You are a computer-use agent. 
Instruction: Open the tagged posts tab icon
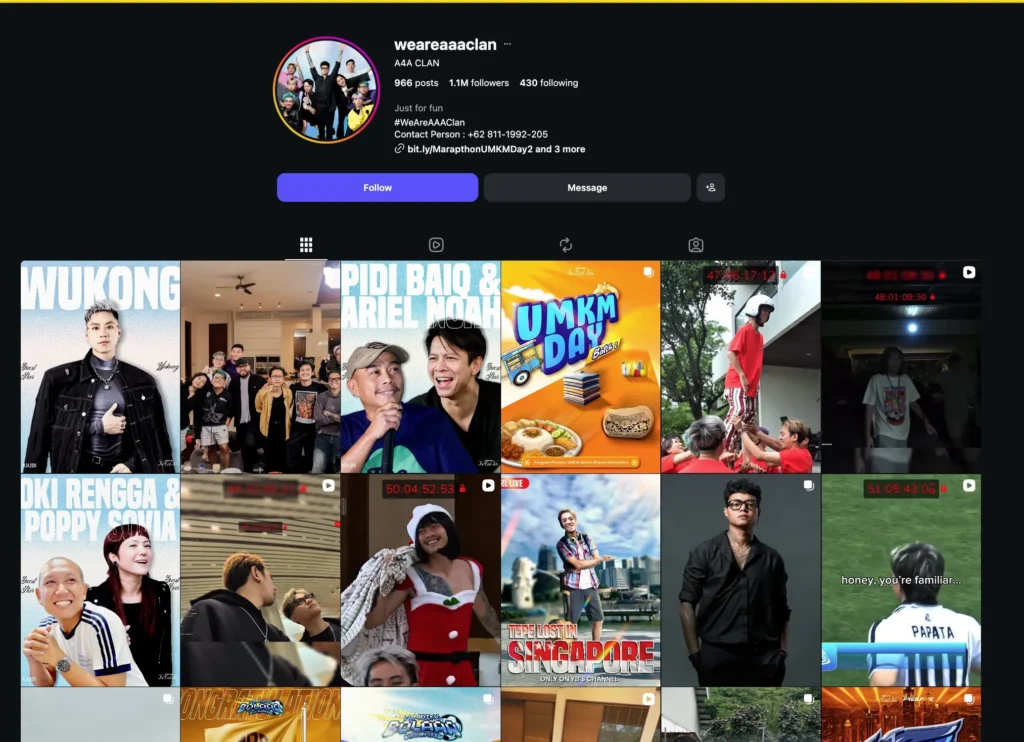695,245
